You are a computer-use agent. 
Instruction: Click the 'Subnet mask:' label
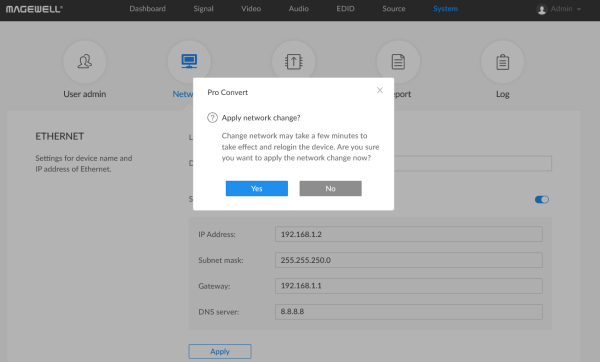pyautogui.click(x=221, y=260)
